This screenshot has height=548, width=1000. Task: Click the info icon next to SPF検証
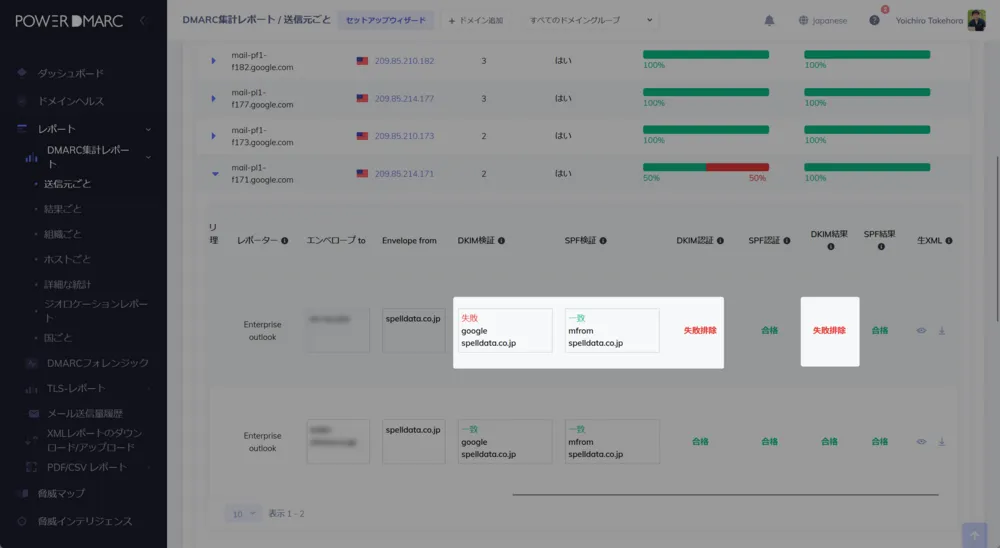click(x=603, y=241)
